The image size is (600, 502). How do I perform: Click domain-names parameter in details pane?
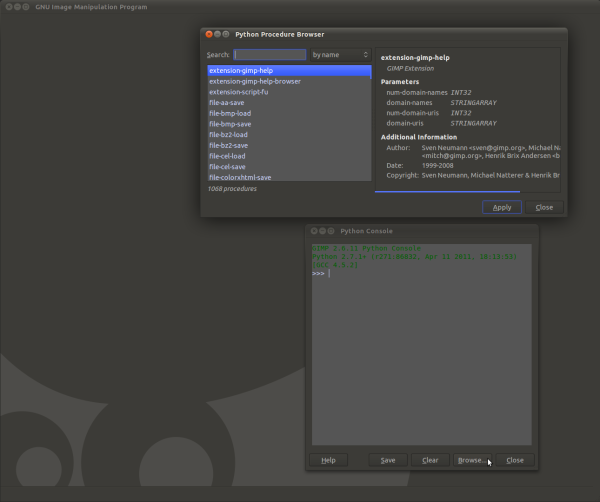coord(409,103)
